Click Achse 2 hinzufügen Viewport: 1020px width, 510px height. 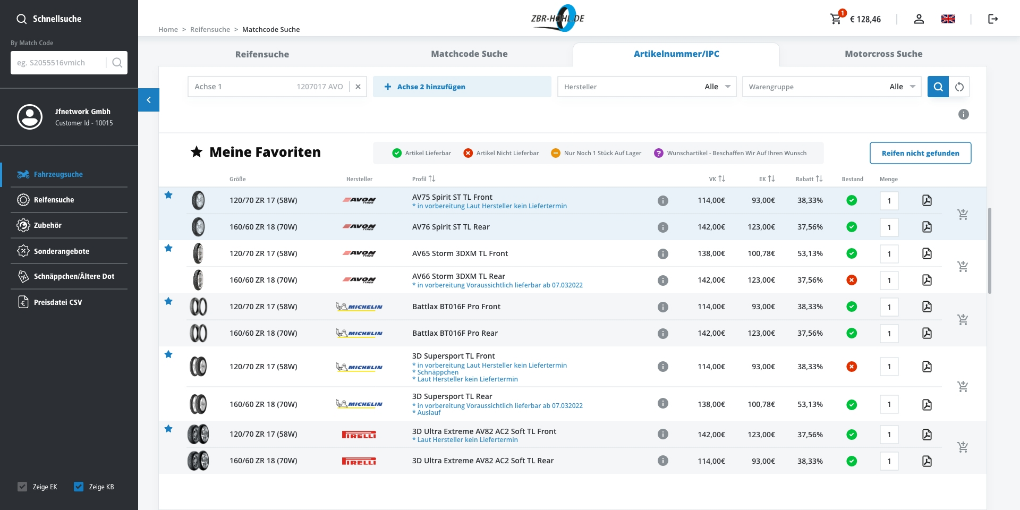tap(462, 87)
